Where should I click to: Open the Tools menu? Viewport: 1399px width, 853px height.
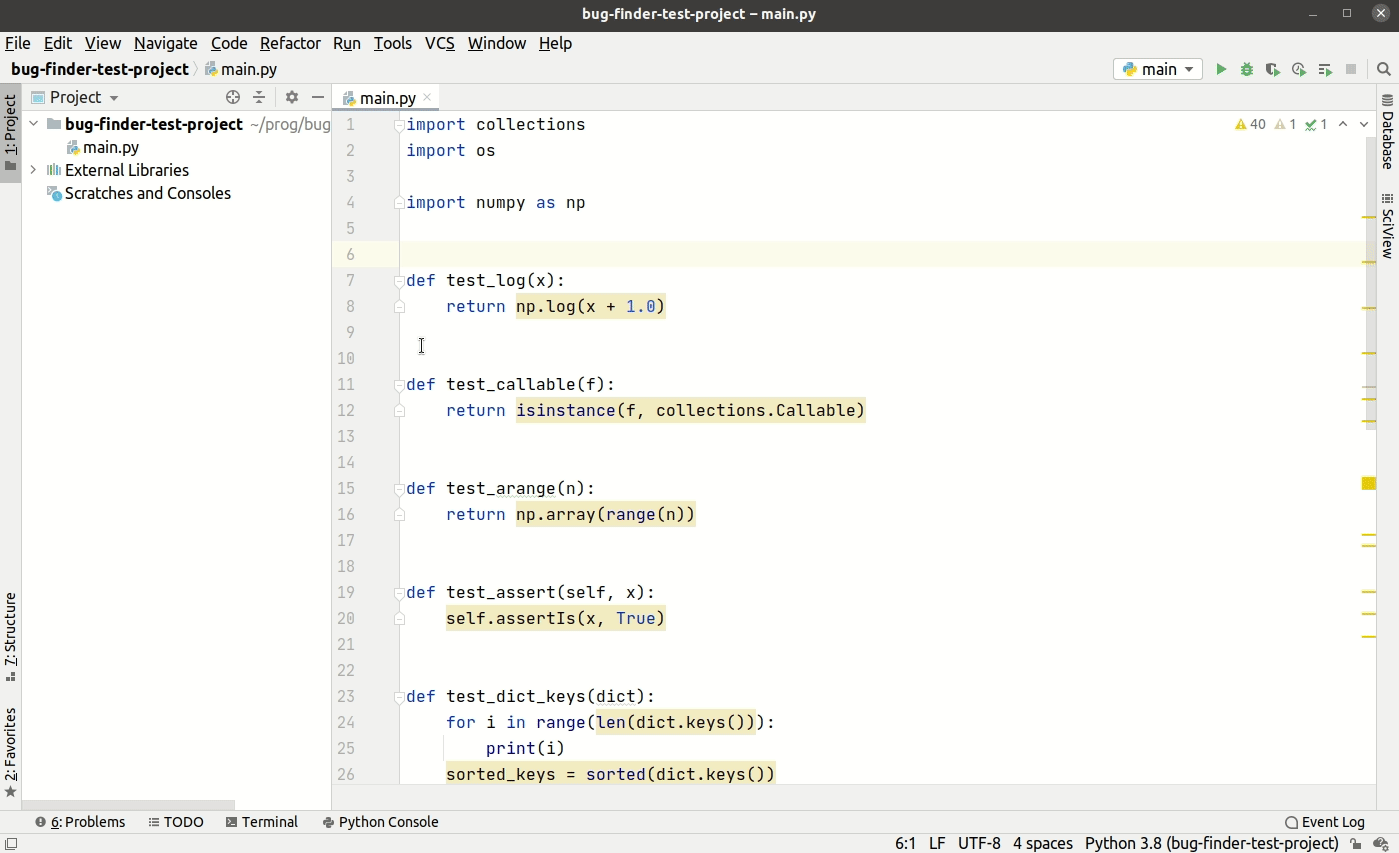point(393,43)
